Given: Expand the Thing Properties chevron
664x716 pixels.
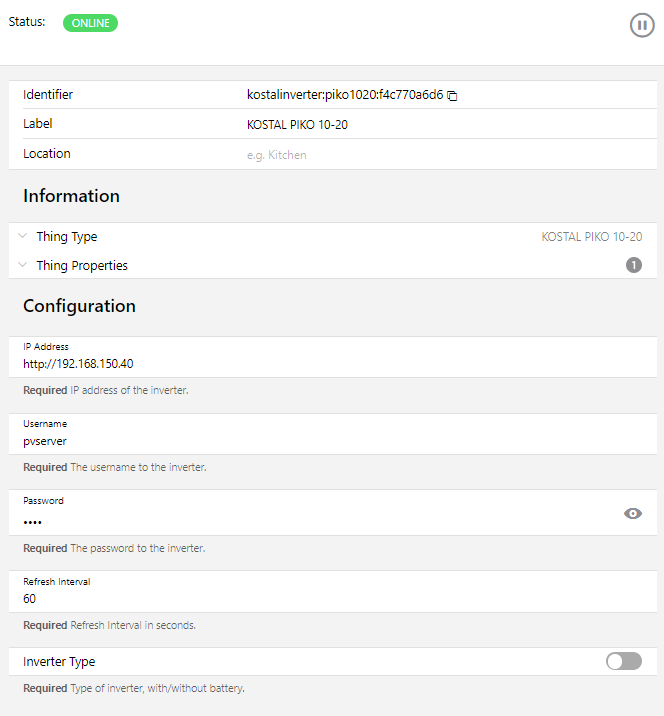Looking at the screenshot, I should point(23,265).
